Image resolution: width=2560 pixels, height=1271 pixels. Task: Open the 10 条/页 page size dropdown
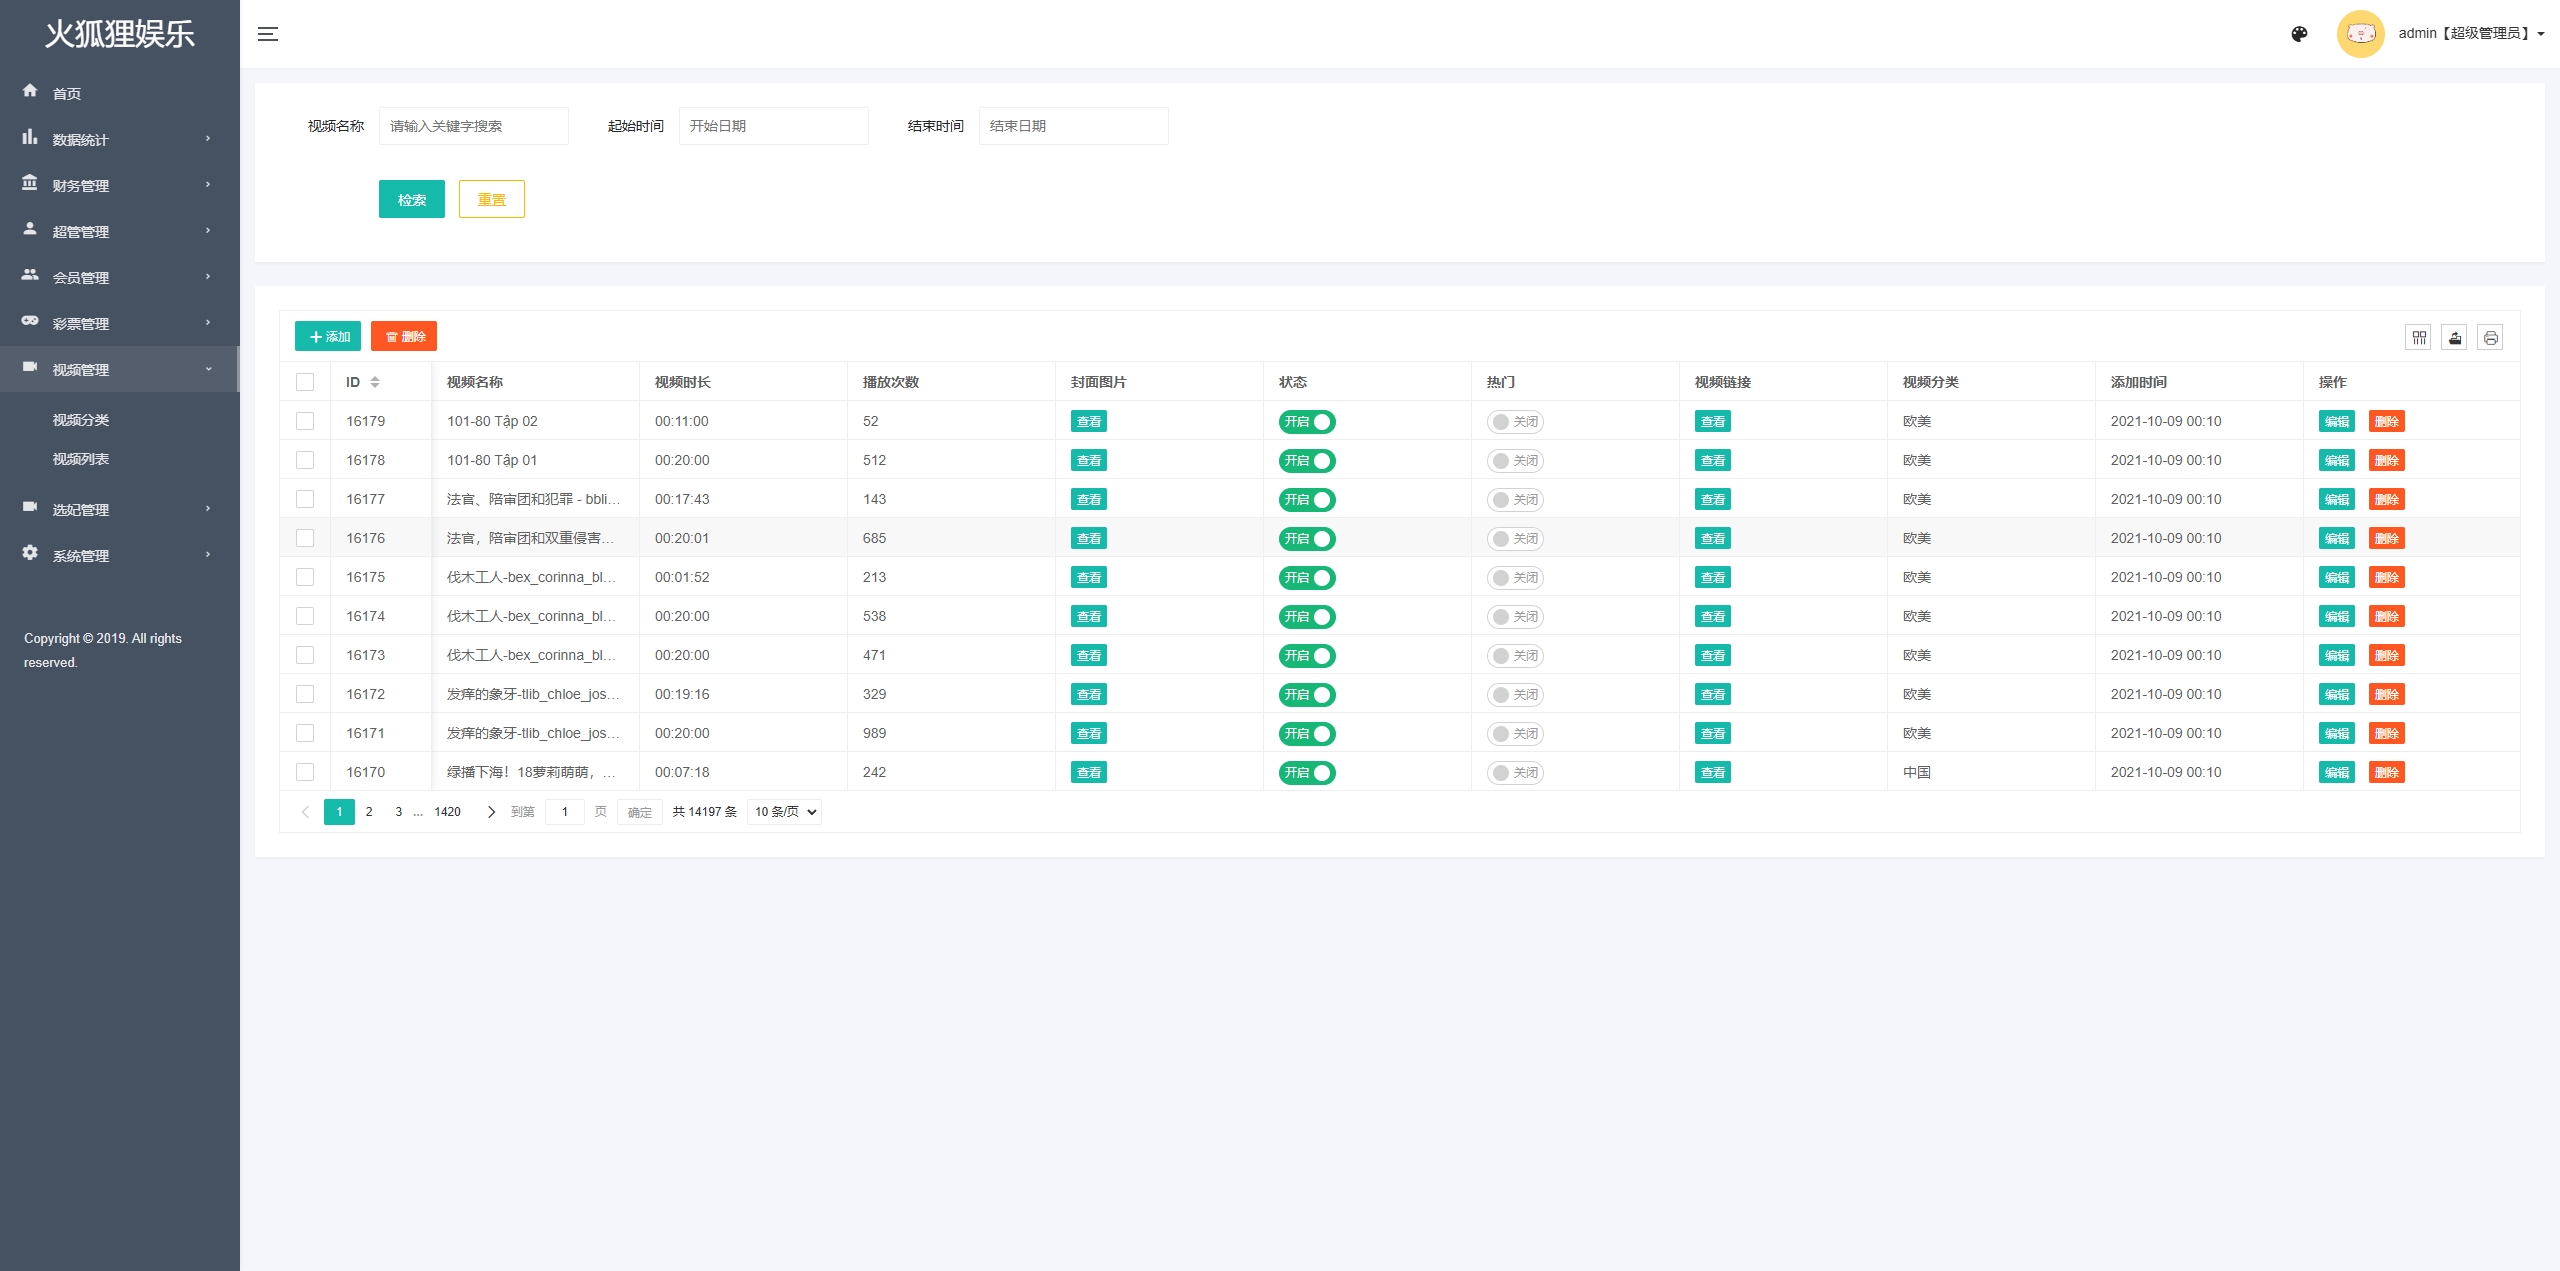(785, 812)
